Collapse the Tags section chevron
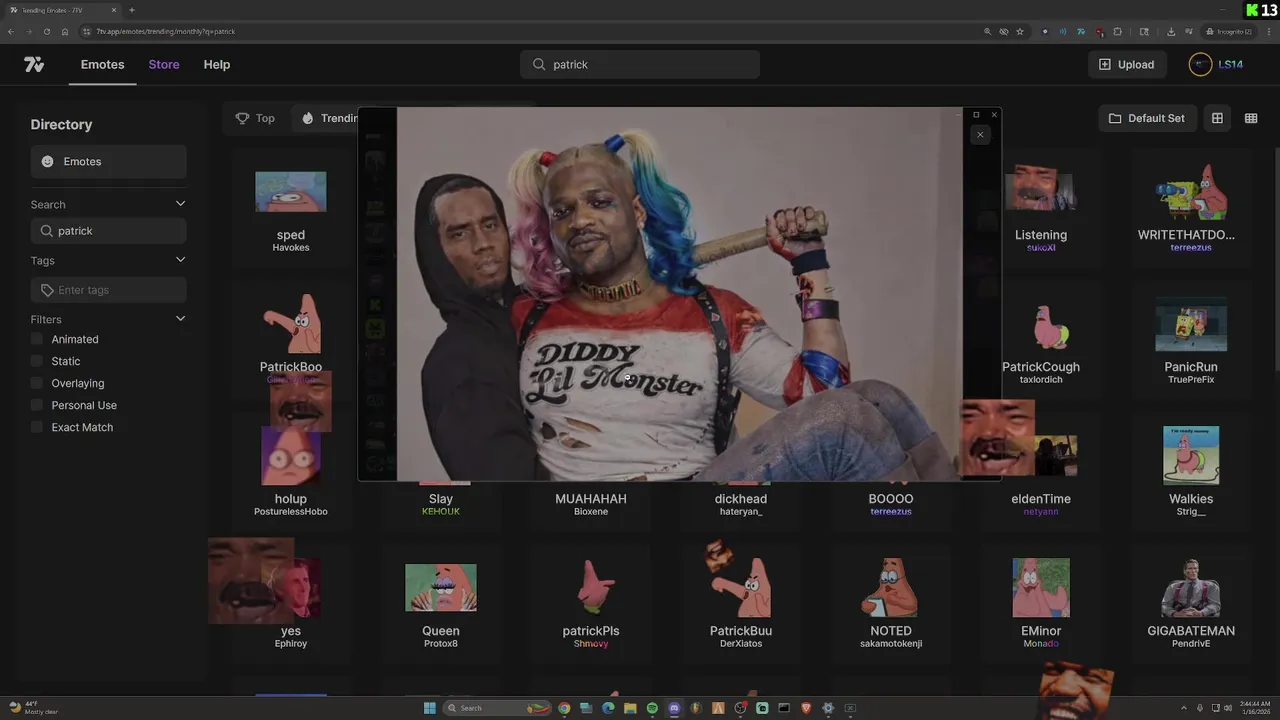The image size is (1280, 720). point(180,260)
